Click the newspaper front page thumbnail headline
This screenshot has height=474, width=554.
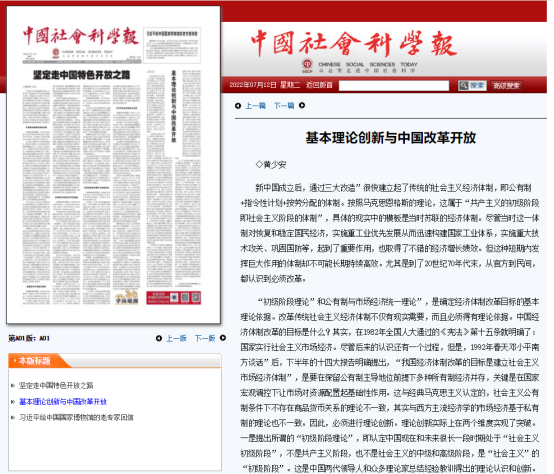click(82, 75)
